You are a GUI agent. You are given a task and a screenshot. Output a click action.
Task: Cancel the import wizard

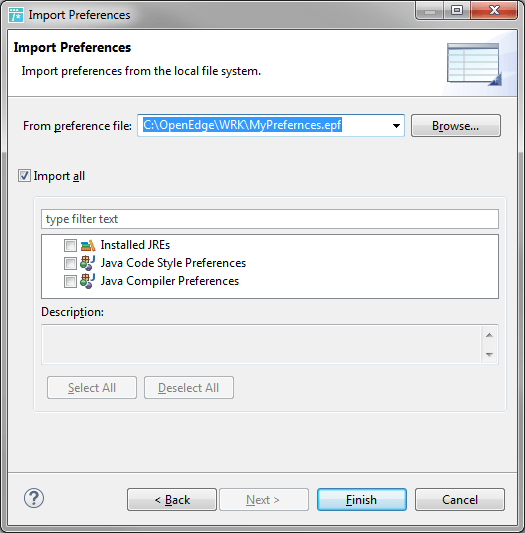pyautogui.click(x=460, y=500)
